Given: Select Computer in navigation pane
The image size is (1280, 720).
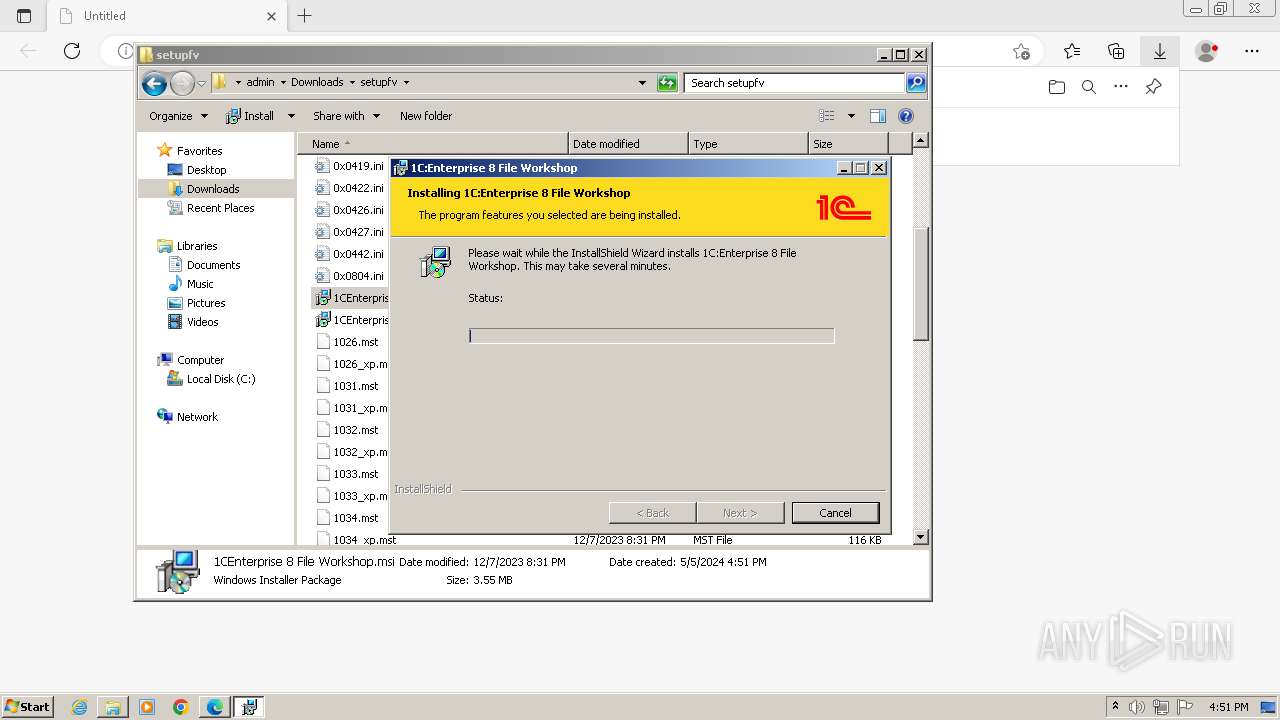Looking at the screenshot, I should click(x=200, y=360).
